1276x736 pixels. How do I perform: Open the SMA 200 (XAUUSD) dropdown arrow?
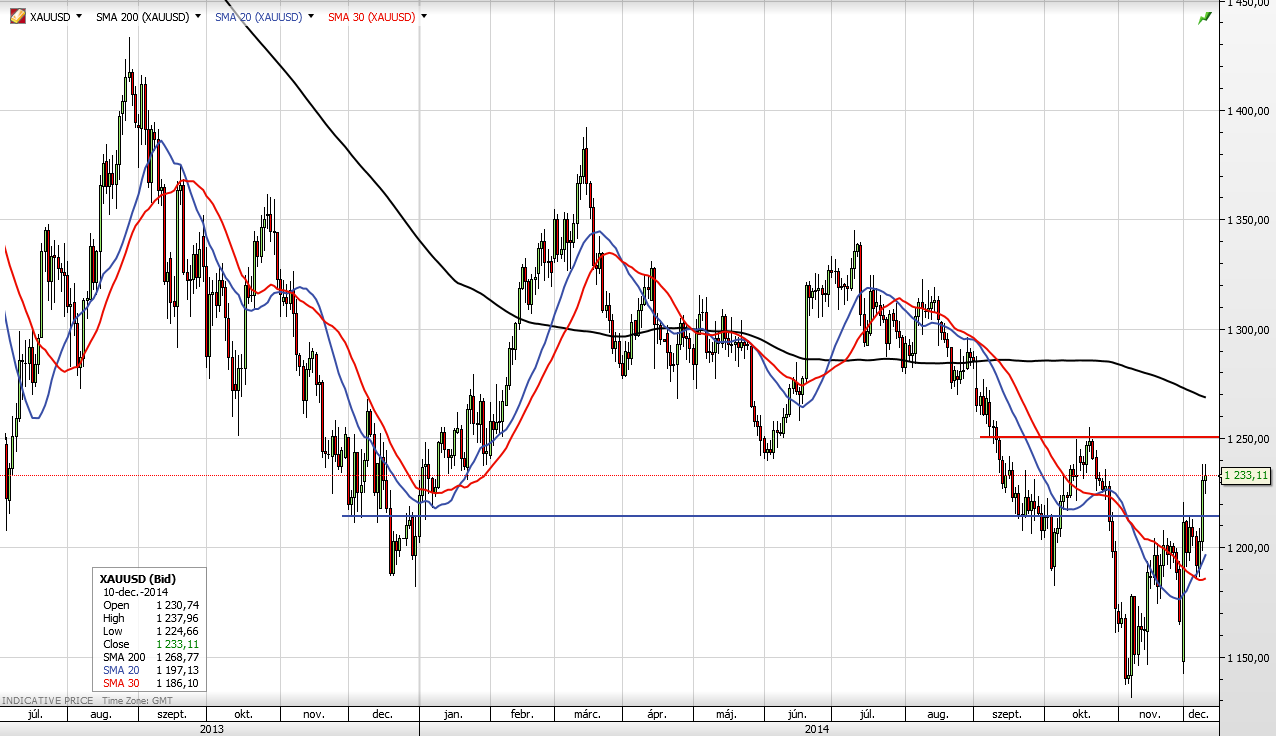(197, 17)
